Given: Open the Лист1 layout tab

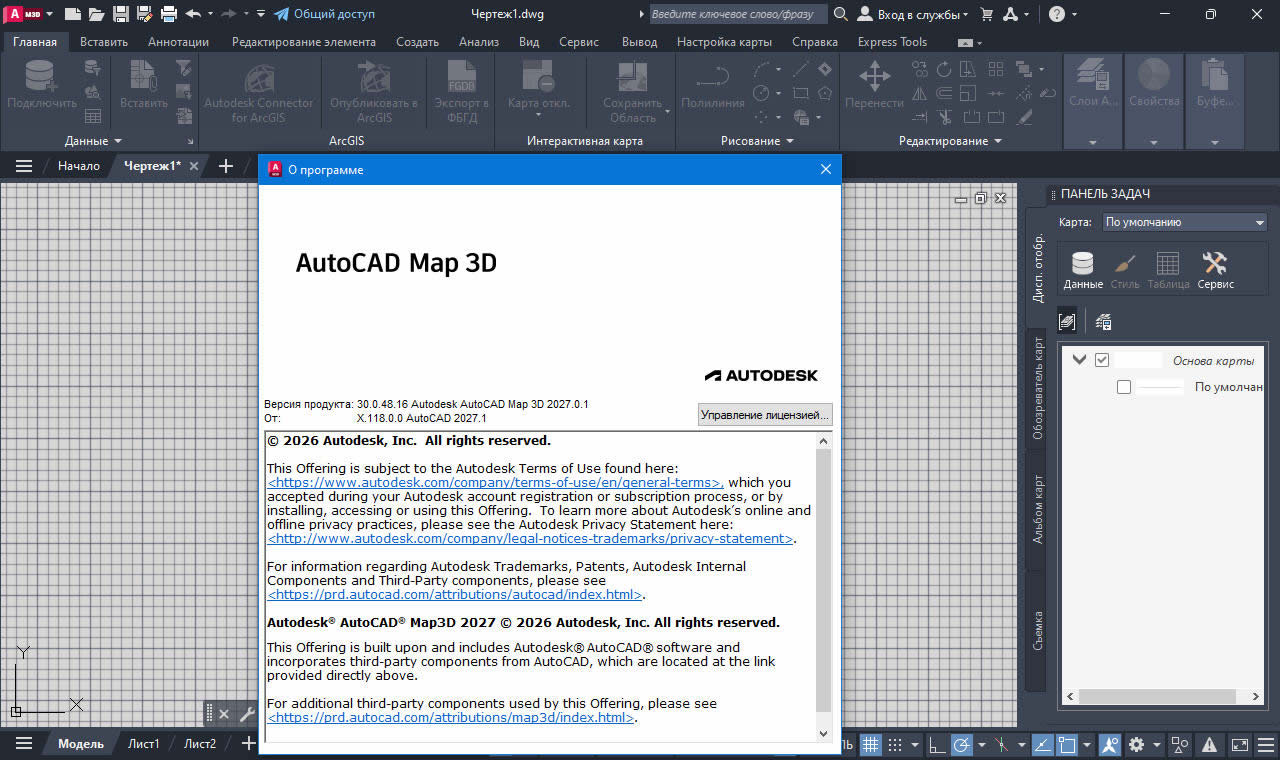Looking at the screenshot, I should pos(143,743).
